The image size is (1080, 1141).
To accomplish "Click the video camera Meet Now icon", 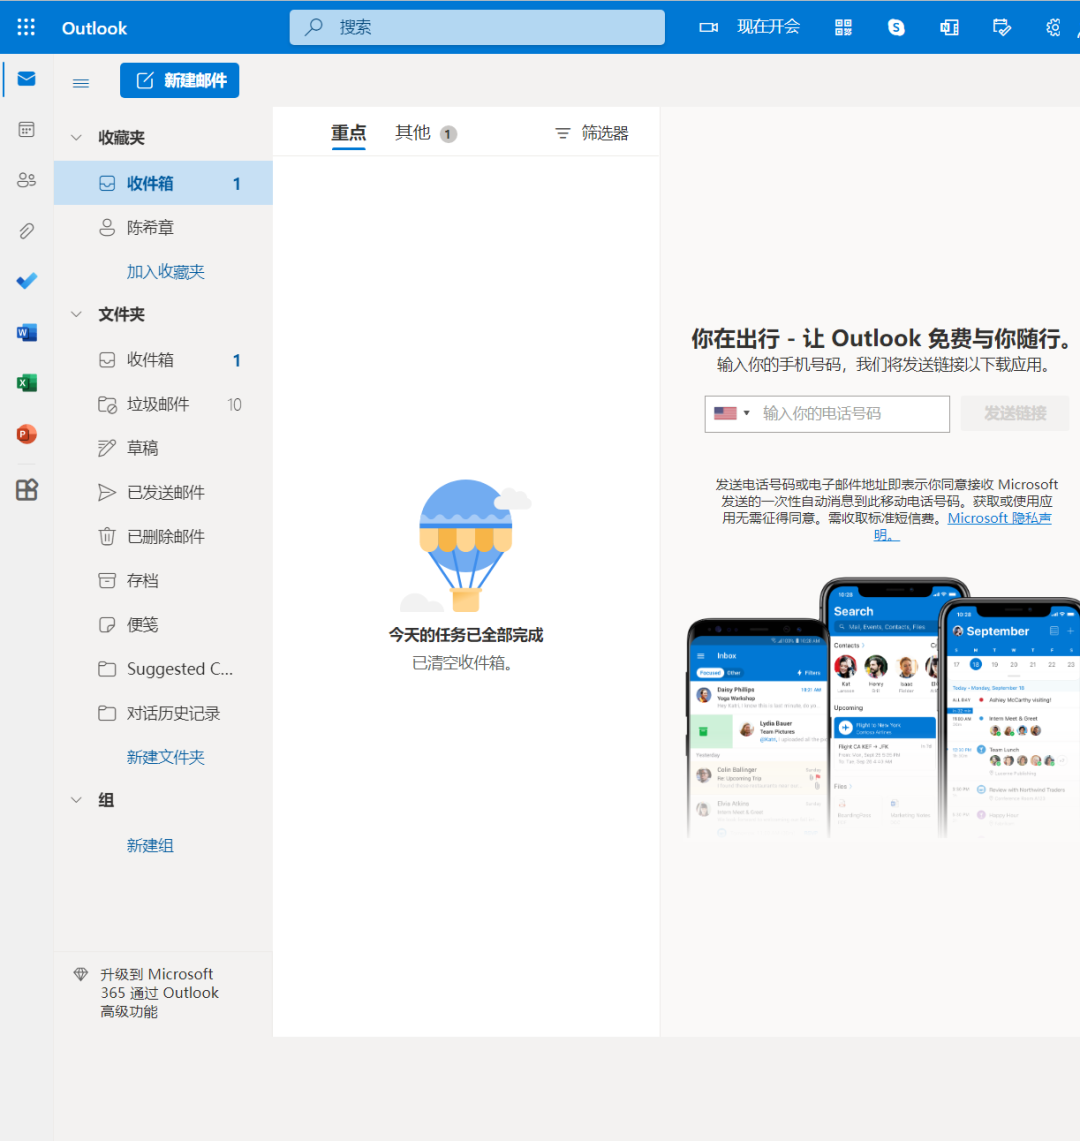I will 708,28.
